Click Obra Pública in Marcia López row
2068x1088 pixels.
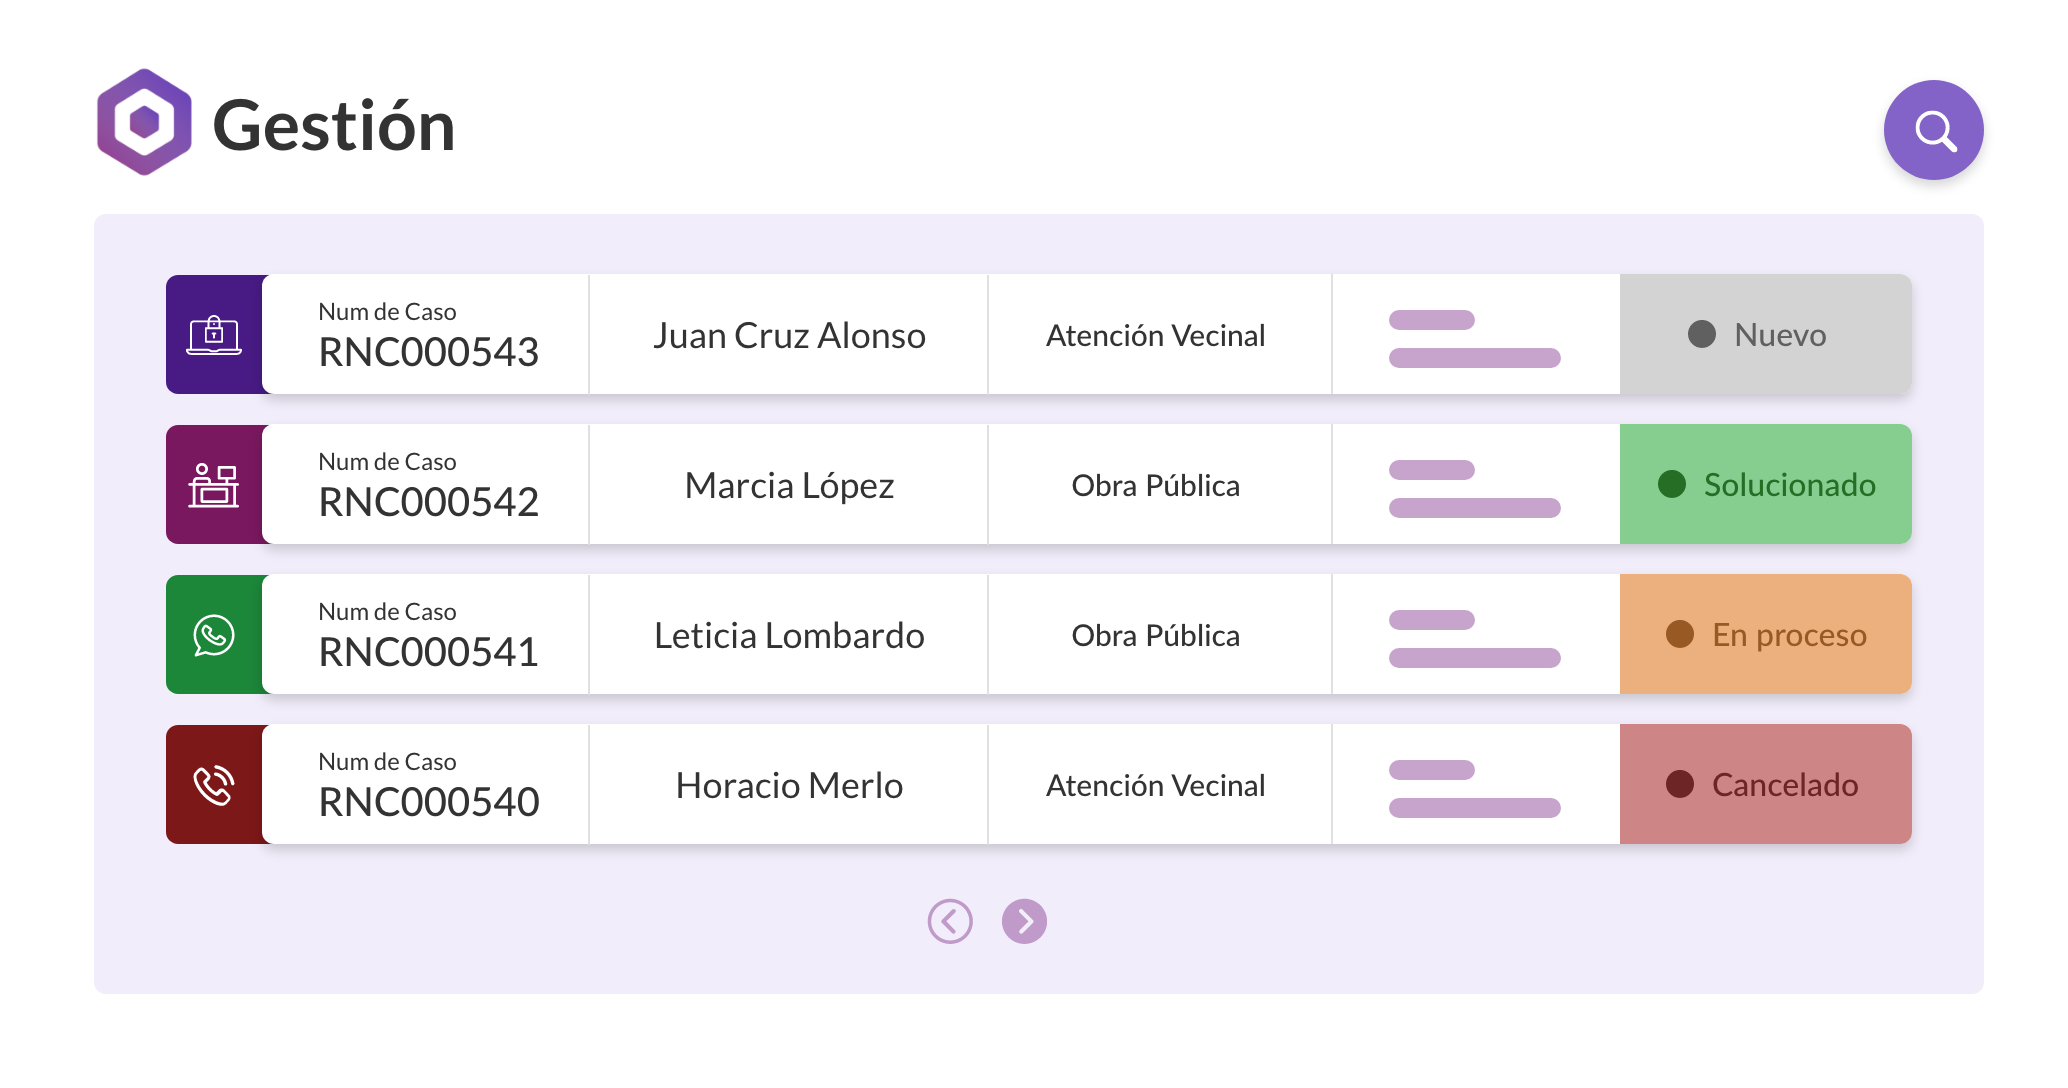[x=1155, y=486]
